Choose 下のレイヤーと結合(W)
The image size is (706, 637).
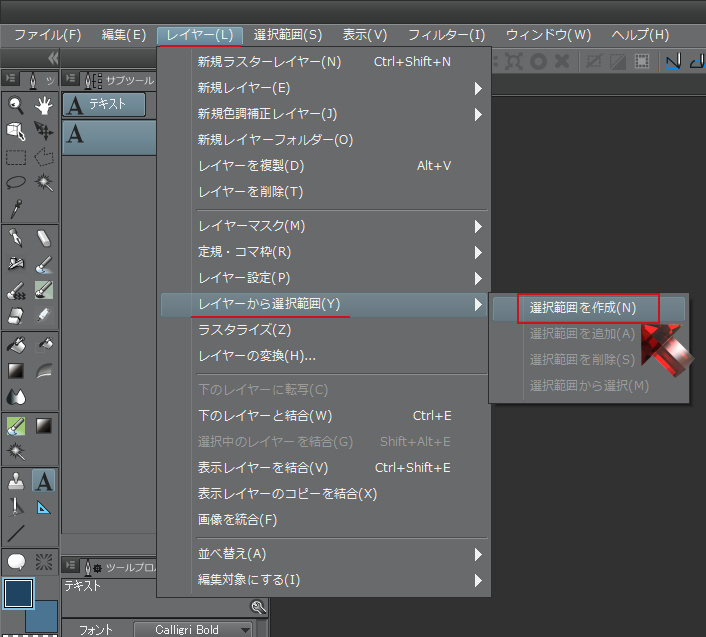coord(324,416)
